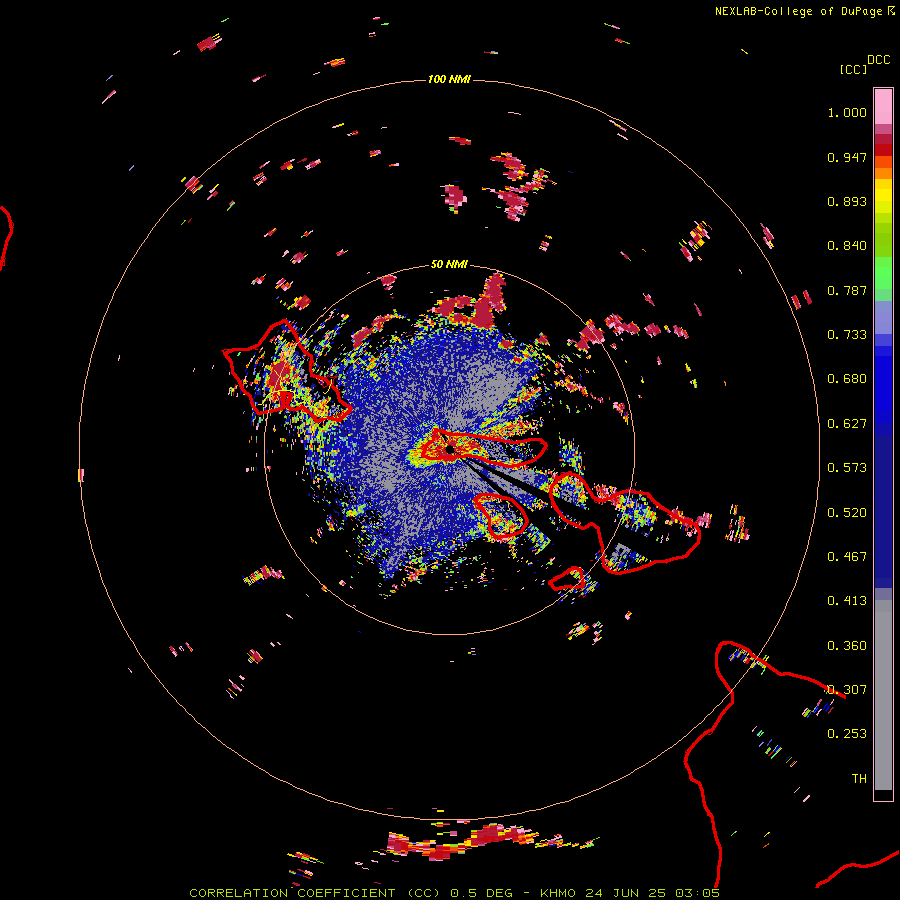The image size is (900, 900).
Task: Pick the bright green color bar segment by 0.787
Action: [883, 273]
